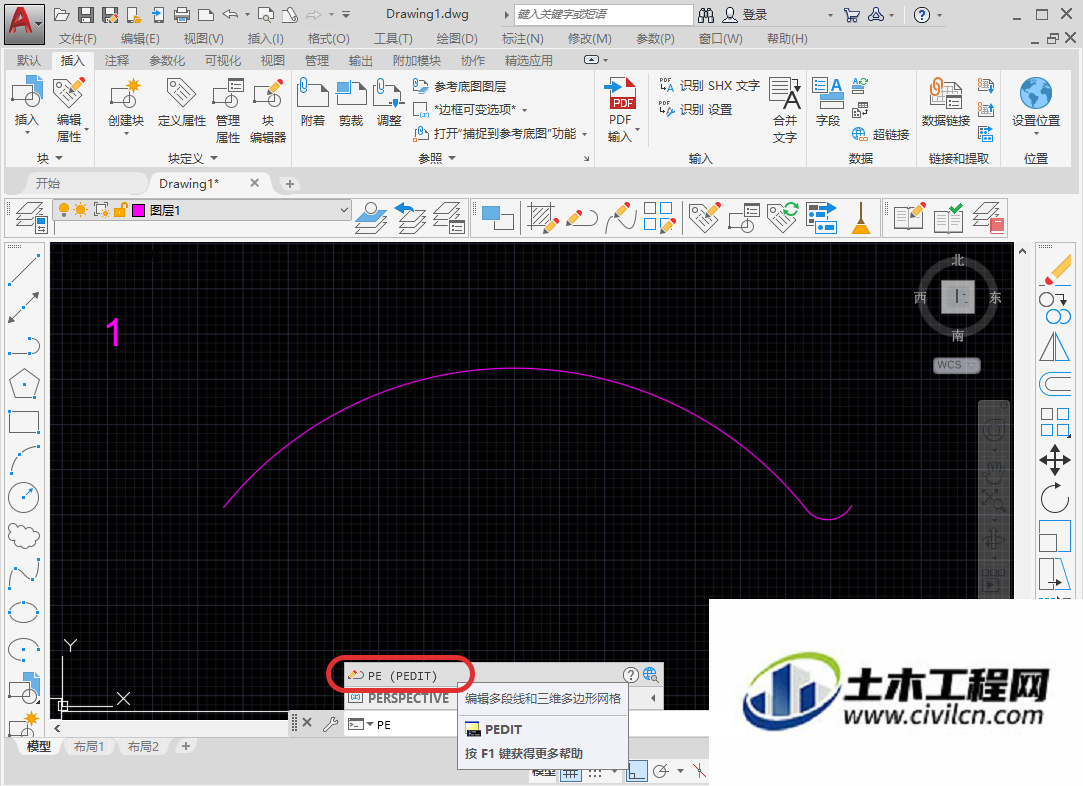1083x786 pixels.
Task: Select the Rotate tool in right toolbar
Action: click(1055, 497)
